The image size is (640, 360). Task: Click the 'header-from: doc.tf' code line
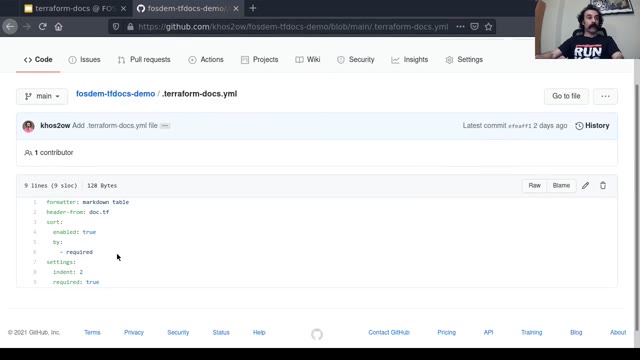[x=78, y=212]
